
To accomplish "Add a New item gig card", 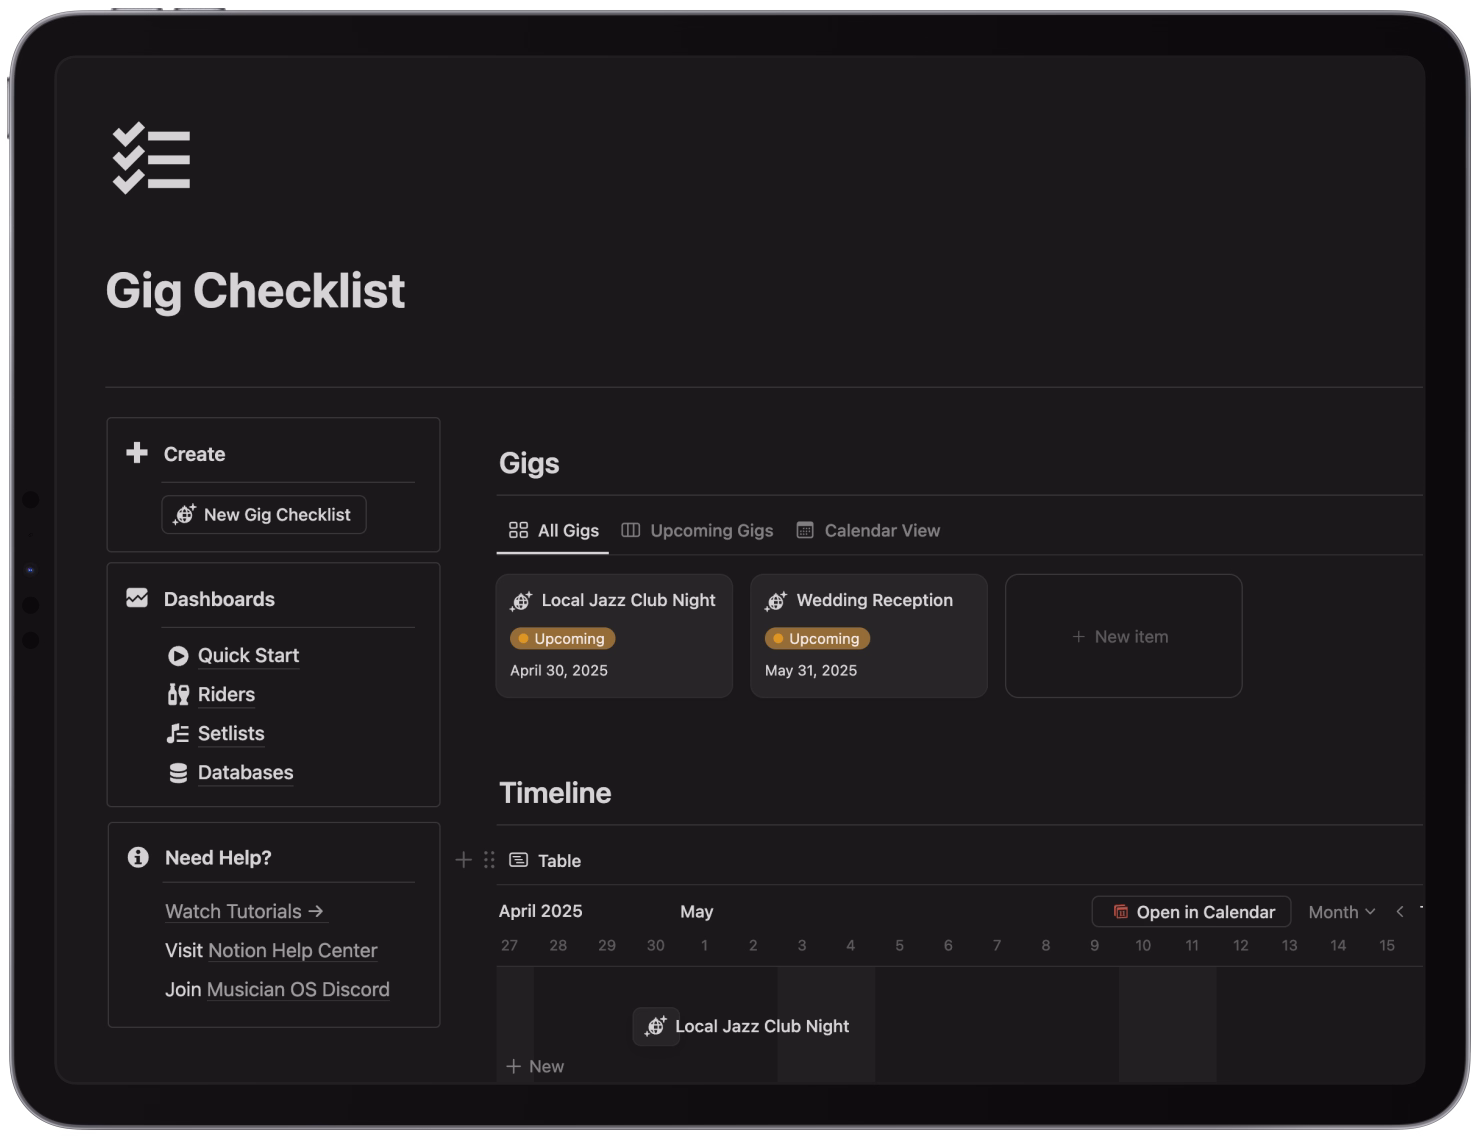I will 1123,636.
